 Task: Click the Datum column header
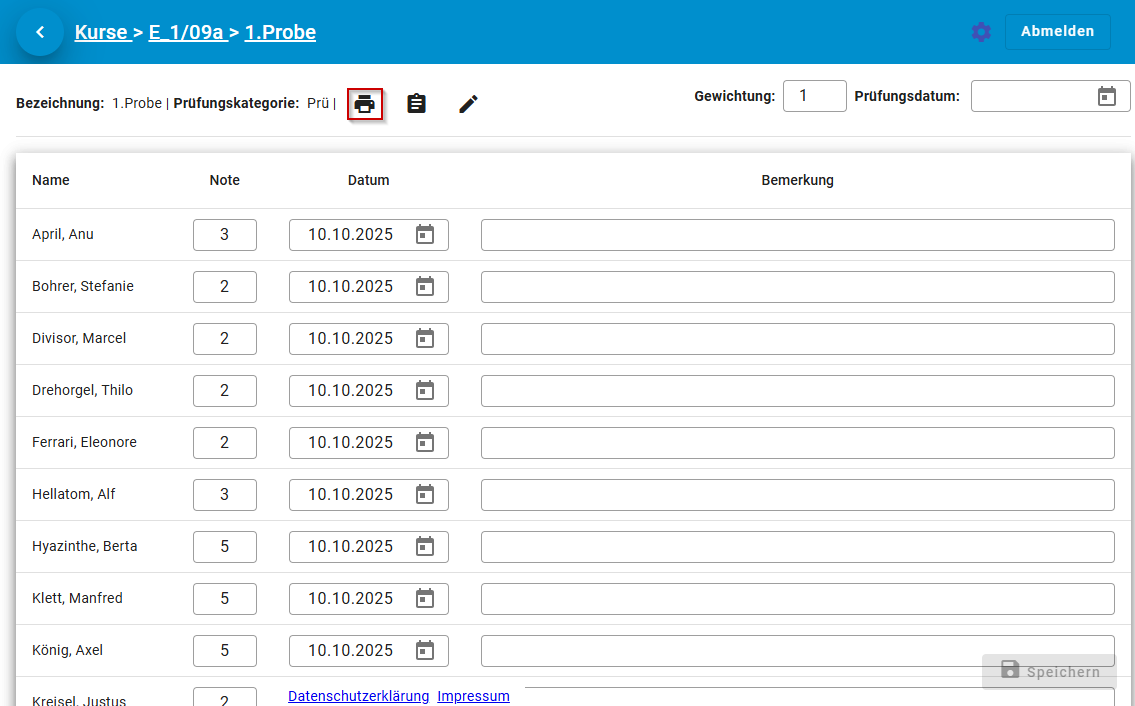point(368,180)
